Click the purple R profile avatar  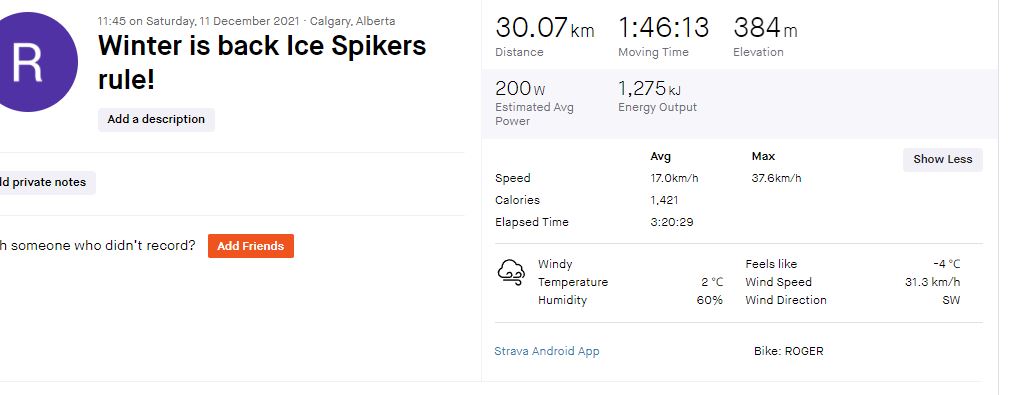(x=29, y=62)
